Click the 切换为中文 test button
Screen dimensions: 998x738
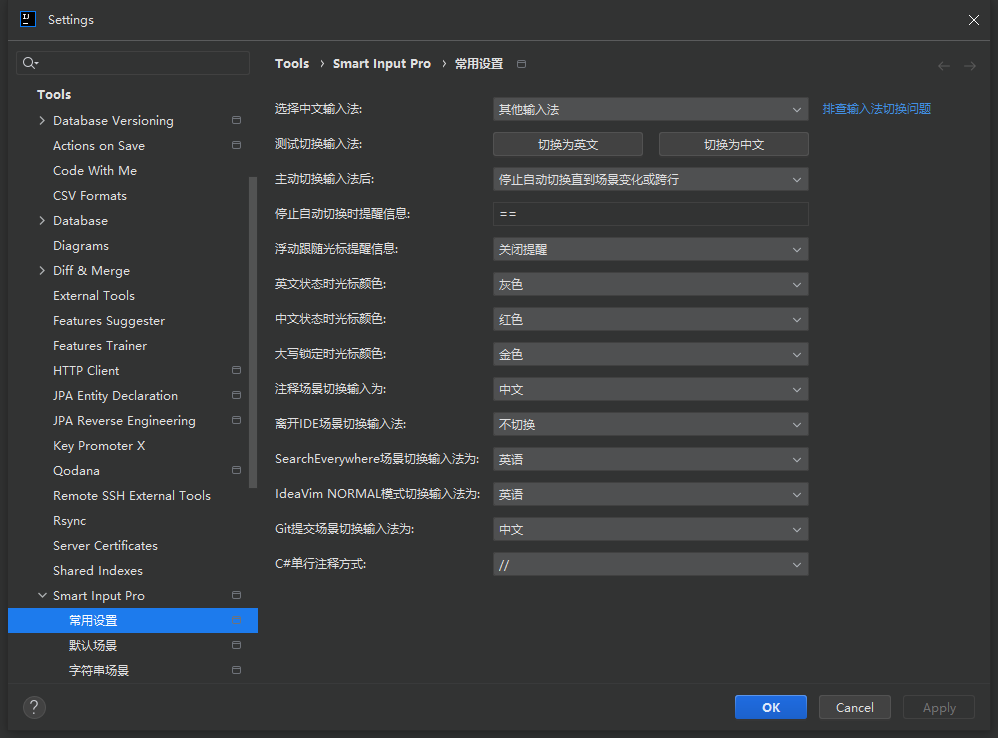click(x=734, y=144)
